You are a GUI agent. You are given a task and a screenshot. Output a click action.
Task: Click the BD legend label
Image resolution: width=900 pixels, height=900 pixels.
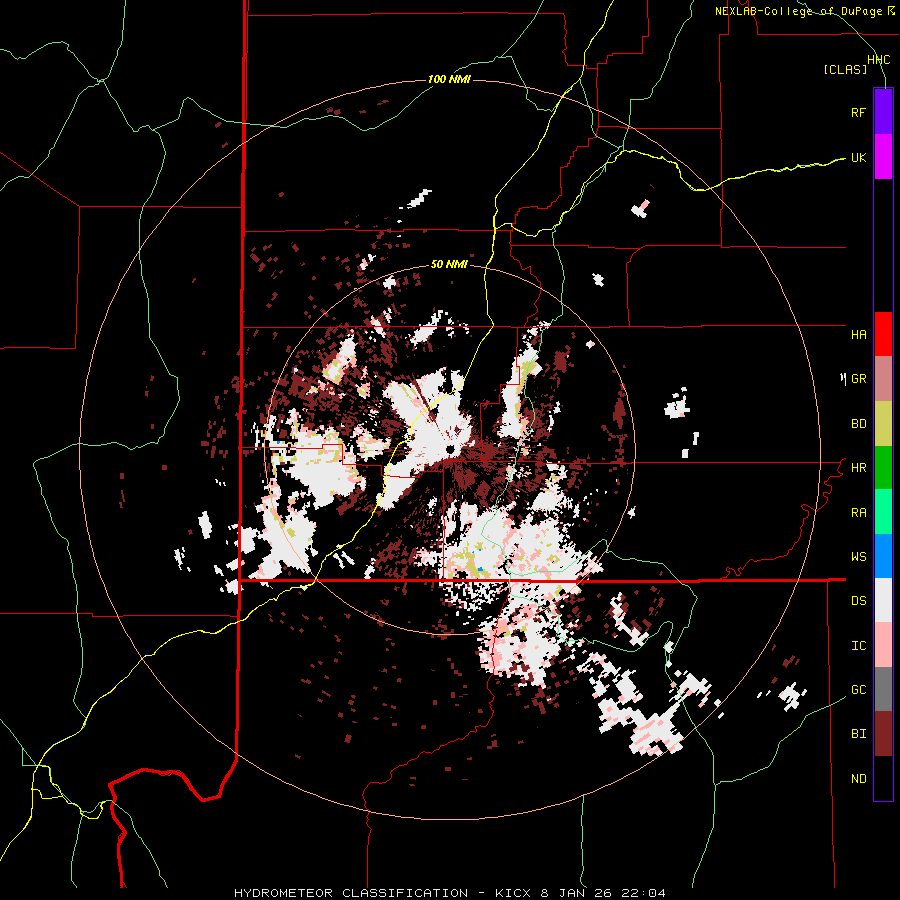[x=859, y=424]
